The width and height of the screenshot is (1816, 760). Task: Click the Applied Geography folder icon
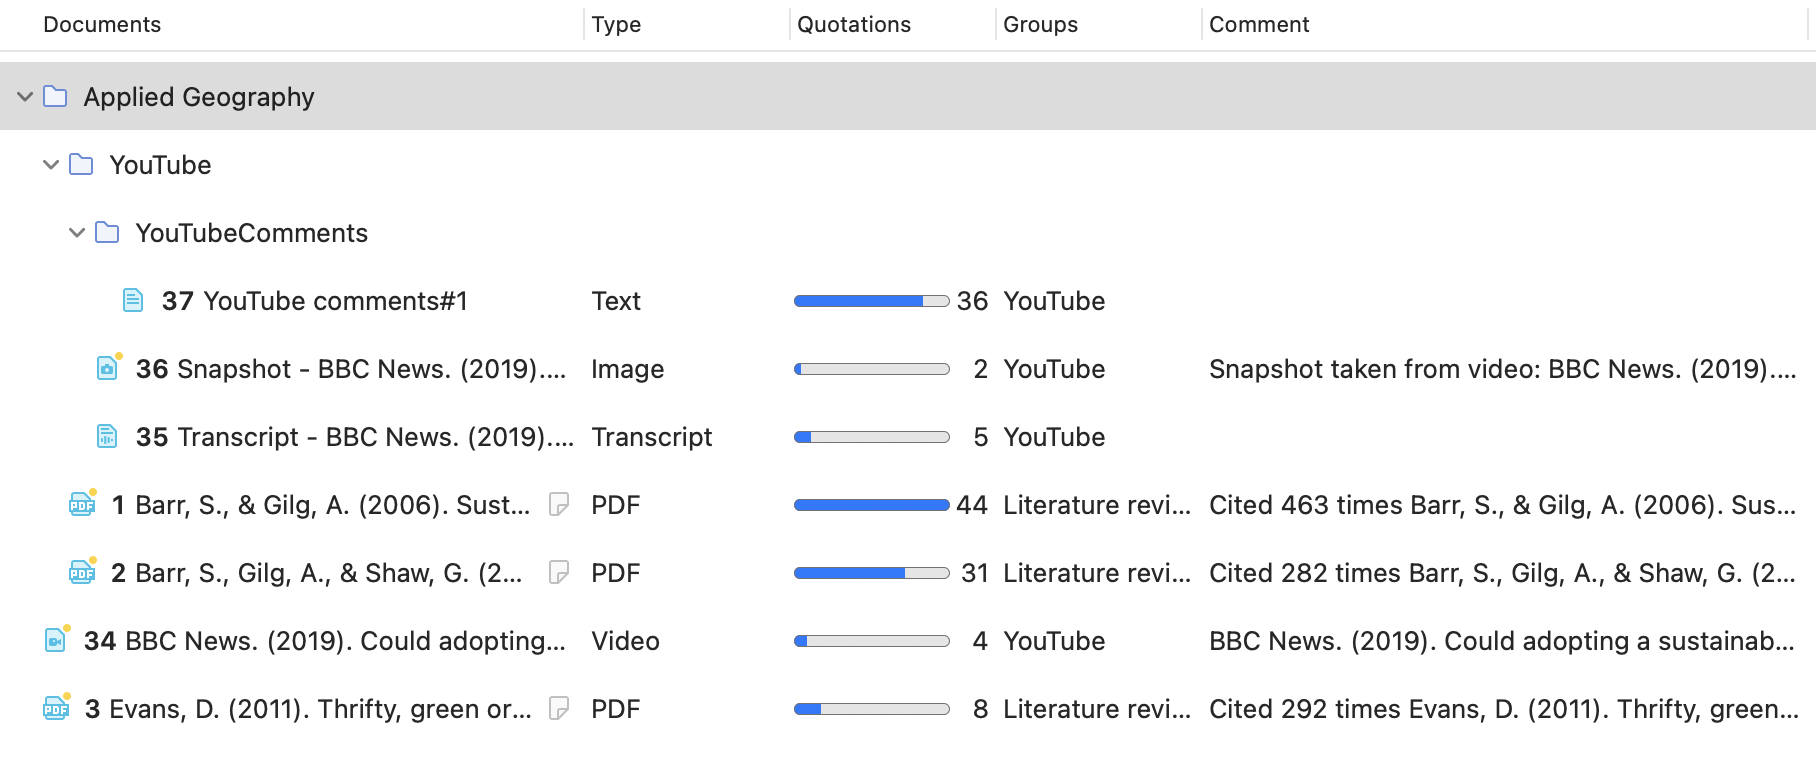pyautogui.click(x=56, y=97)
